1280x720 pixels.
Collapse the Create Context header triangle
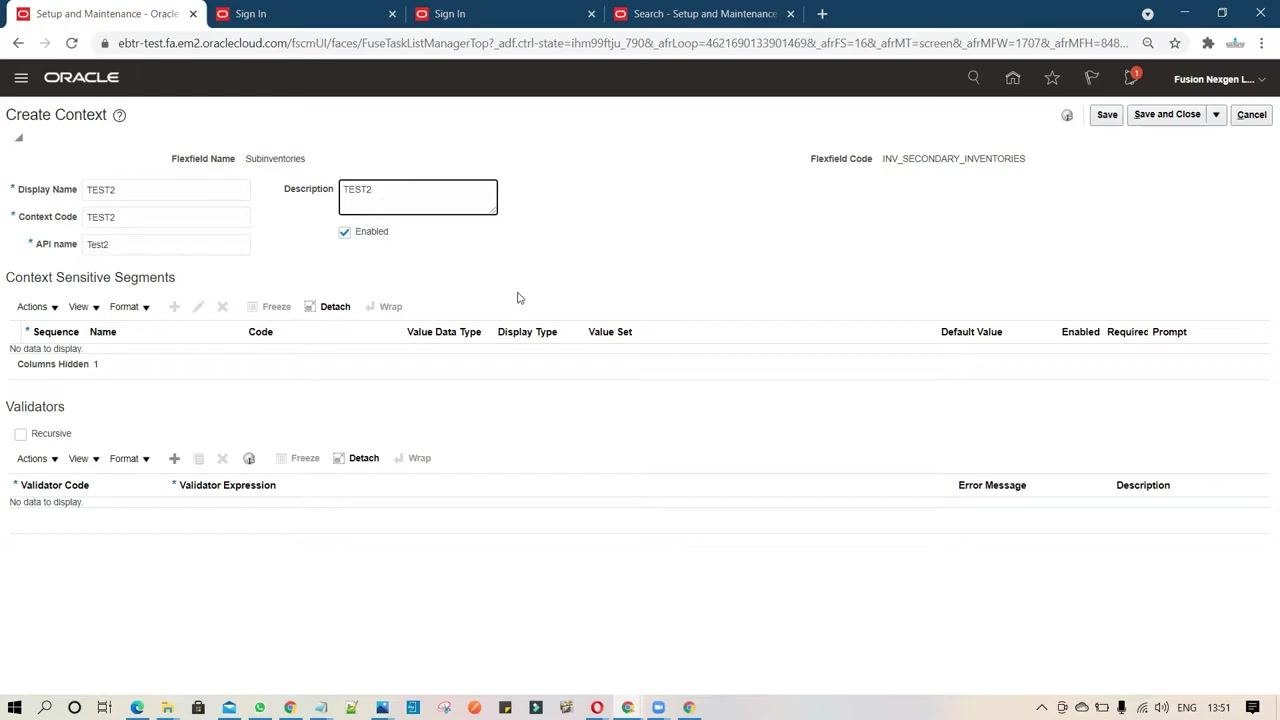point(18,138)
